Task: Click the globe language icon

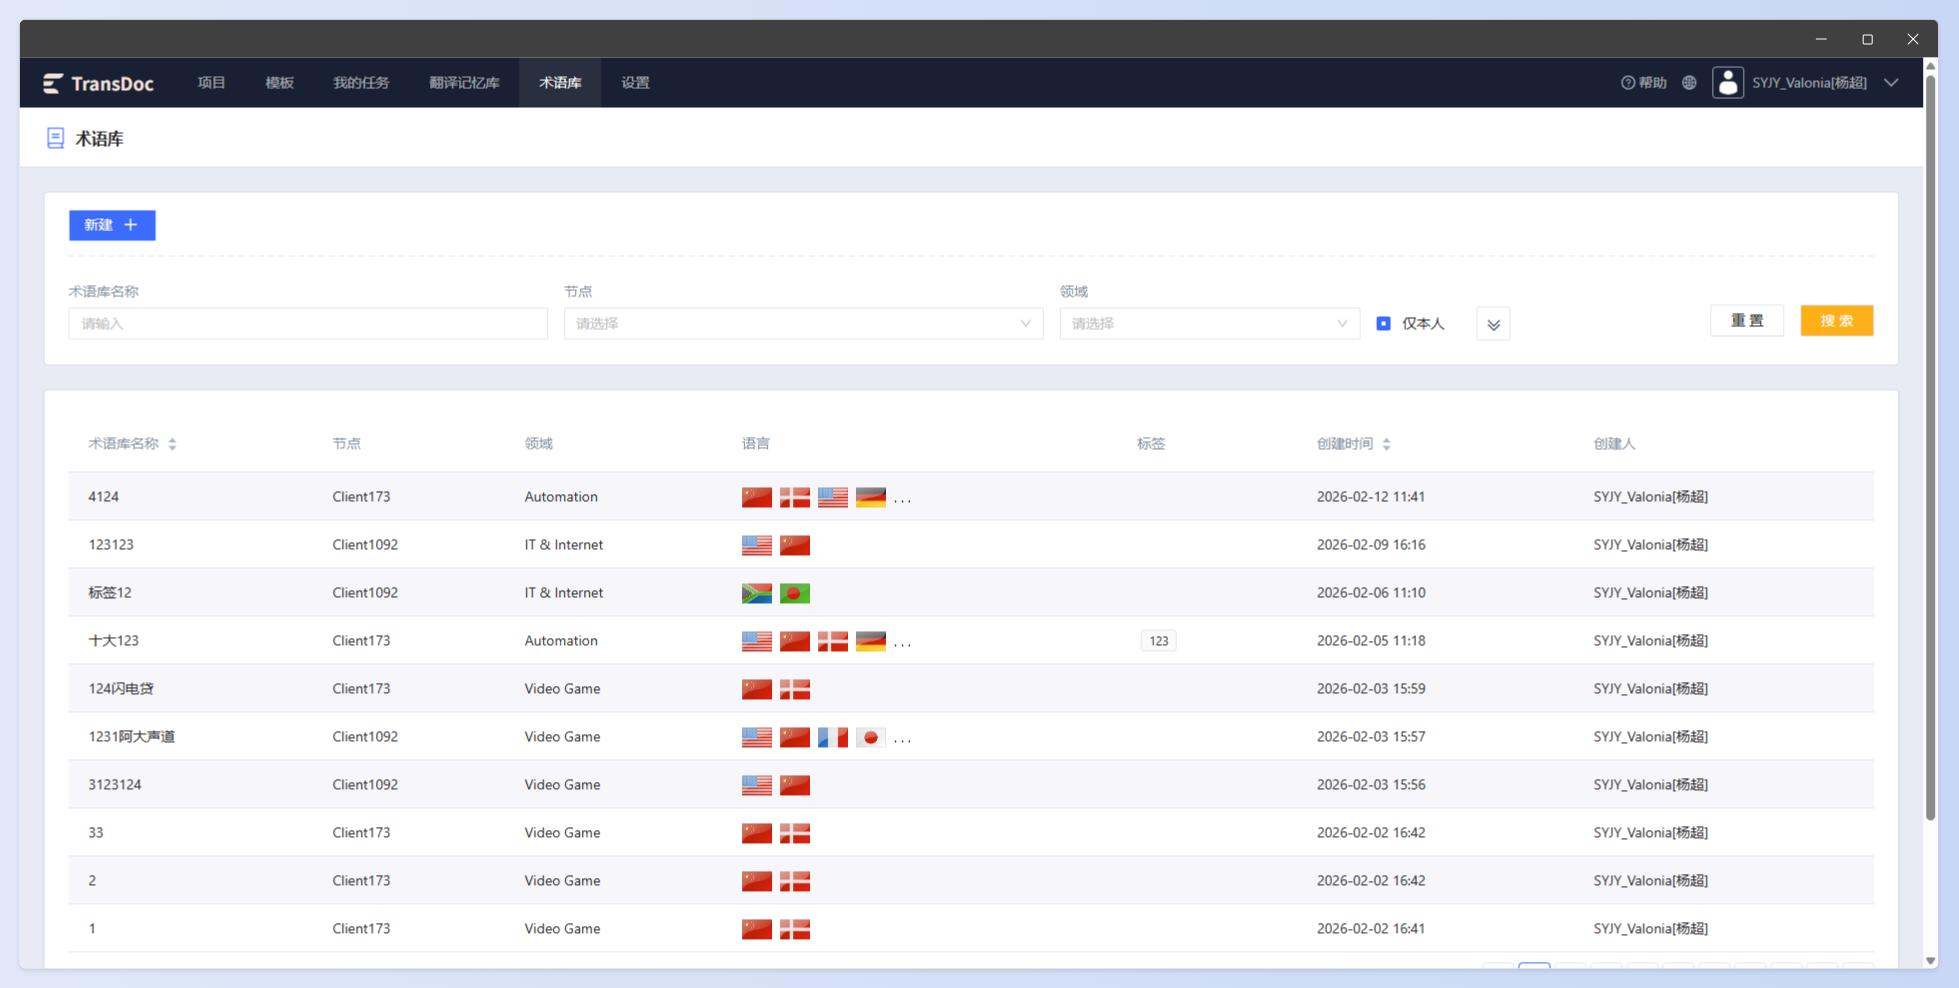Action: 1689,83
